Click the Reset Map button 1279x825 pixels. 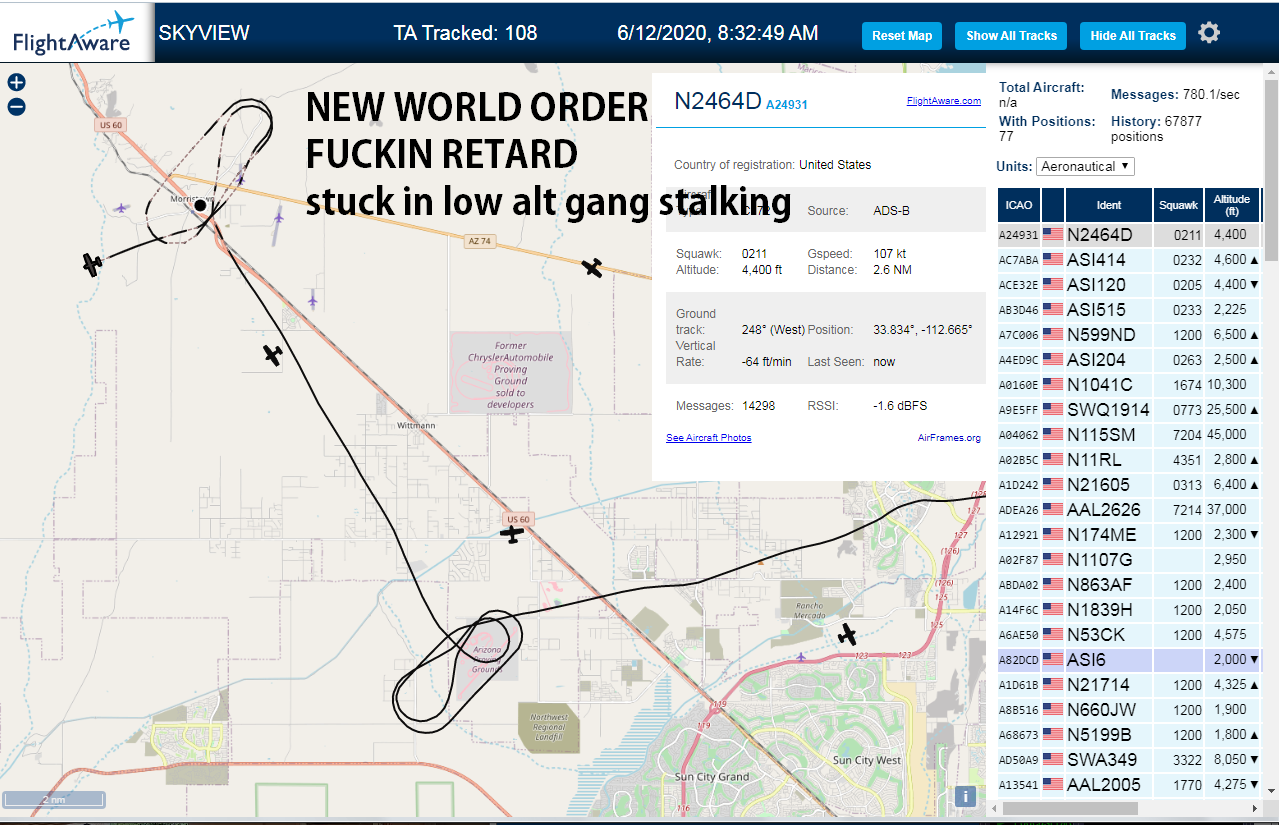tap(902, 36)
